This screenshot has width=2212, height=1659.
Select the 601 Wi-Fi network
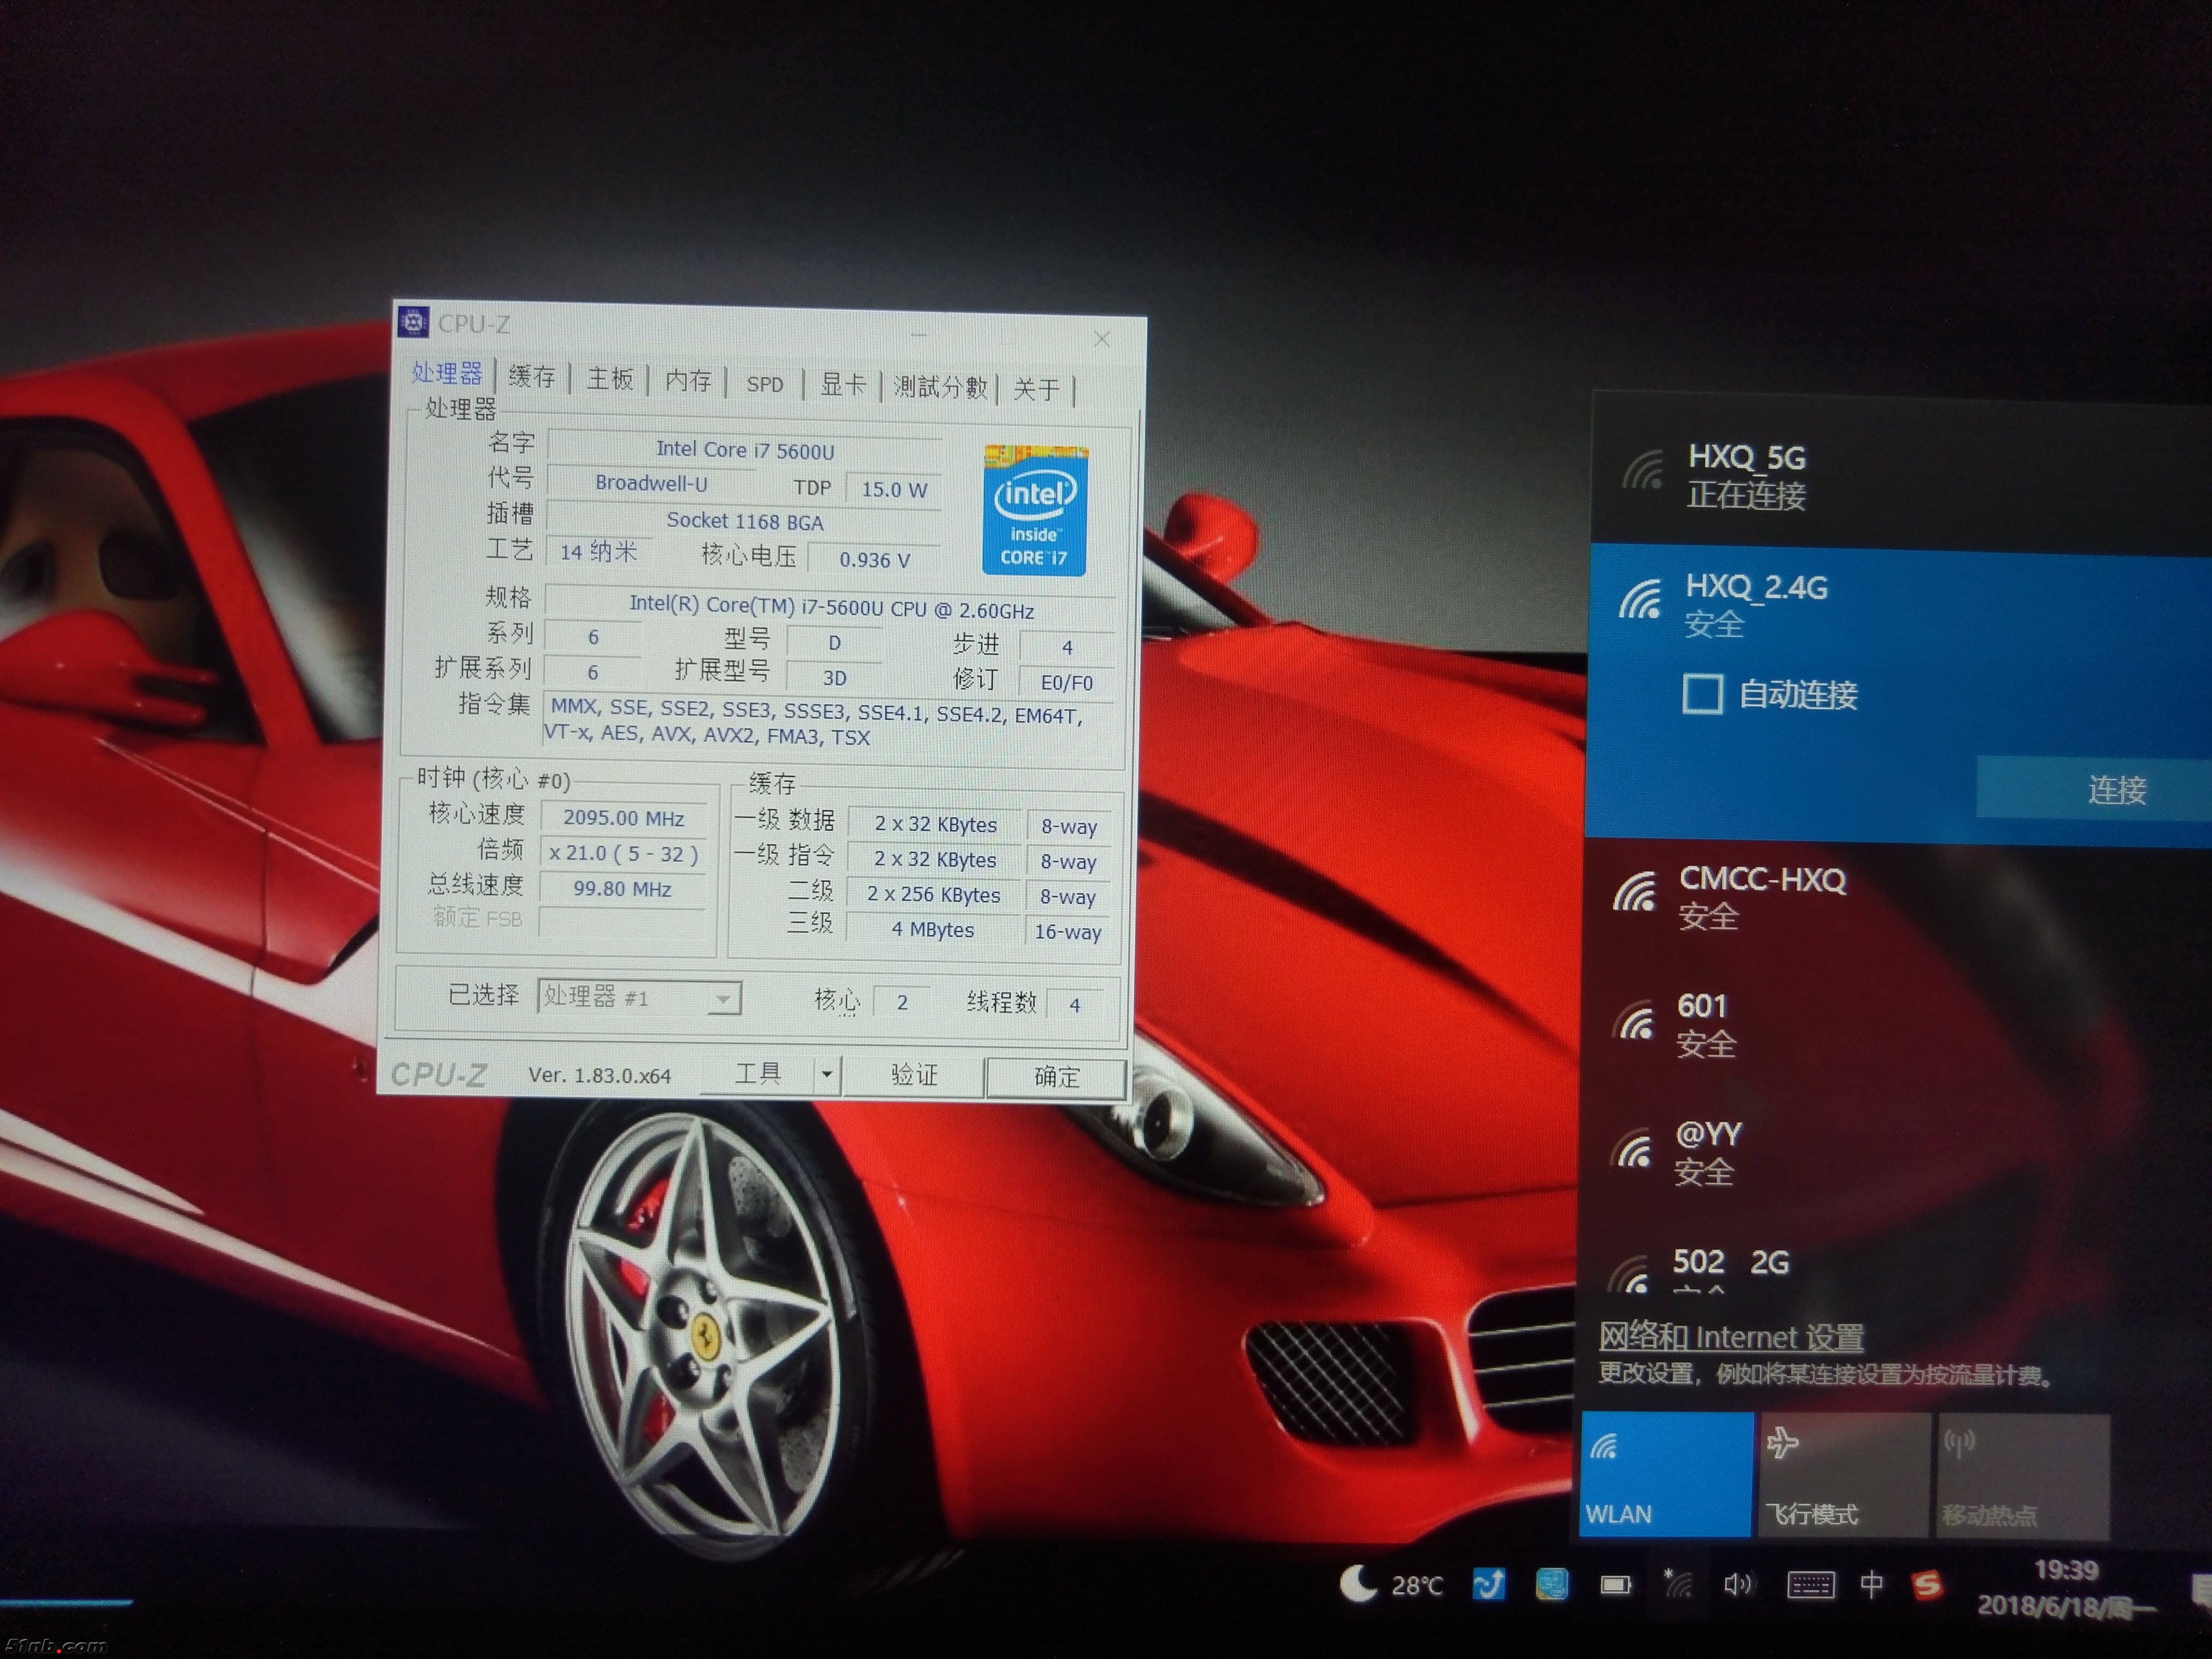1704,1023
